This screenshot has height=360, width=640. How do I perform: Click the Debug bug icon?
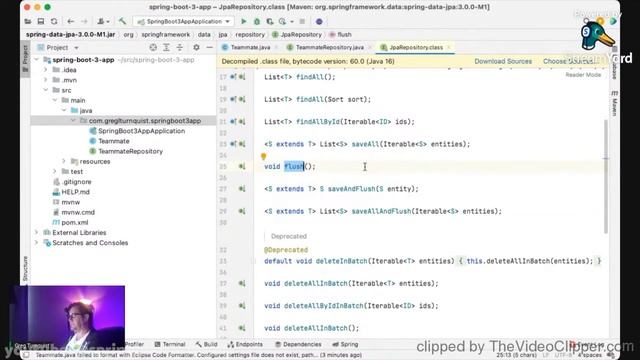(x=257, y=21)
